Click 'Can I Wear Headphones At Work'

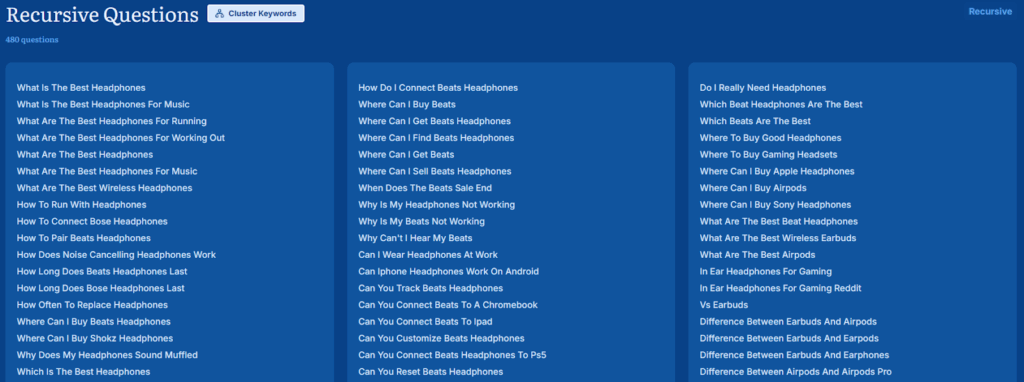(x=428, y=255)
